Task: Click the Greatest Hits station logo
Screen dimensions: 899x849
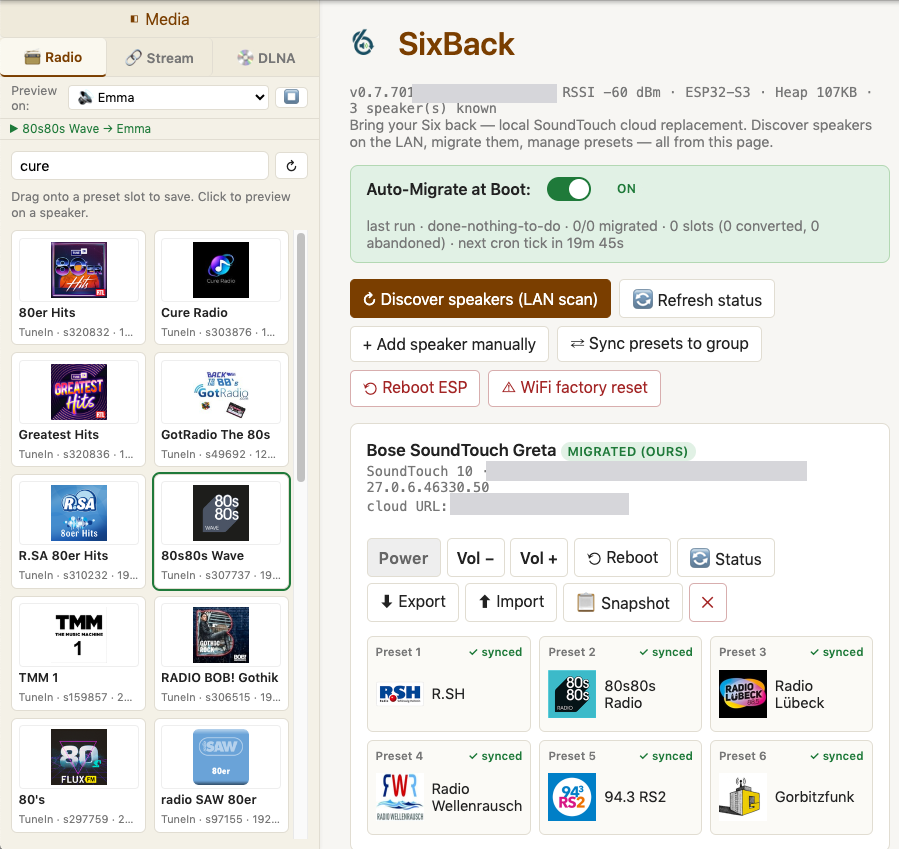Action: 79,392
